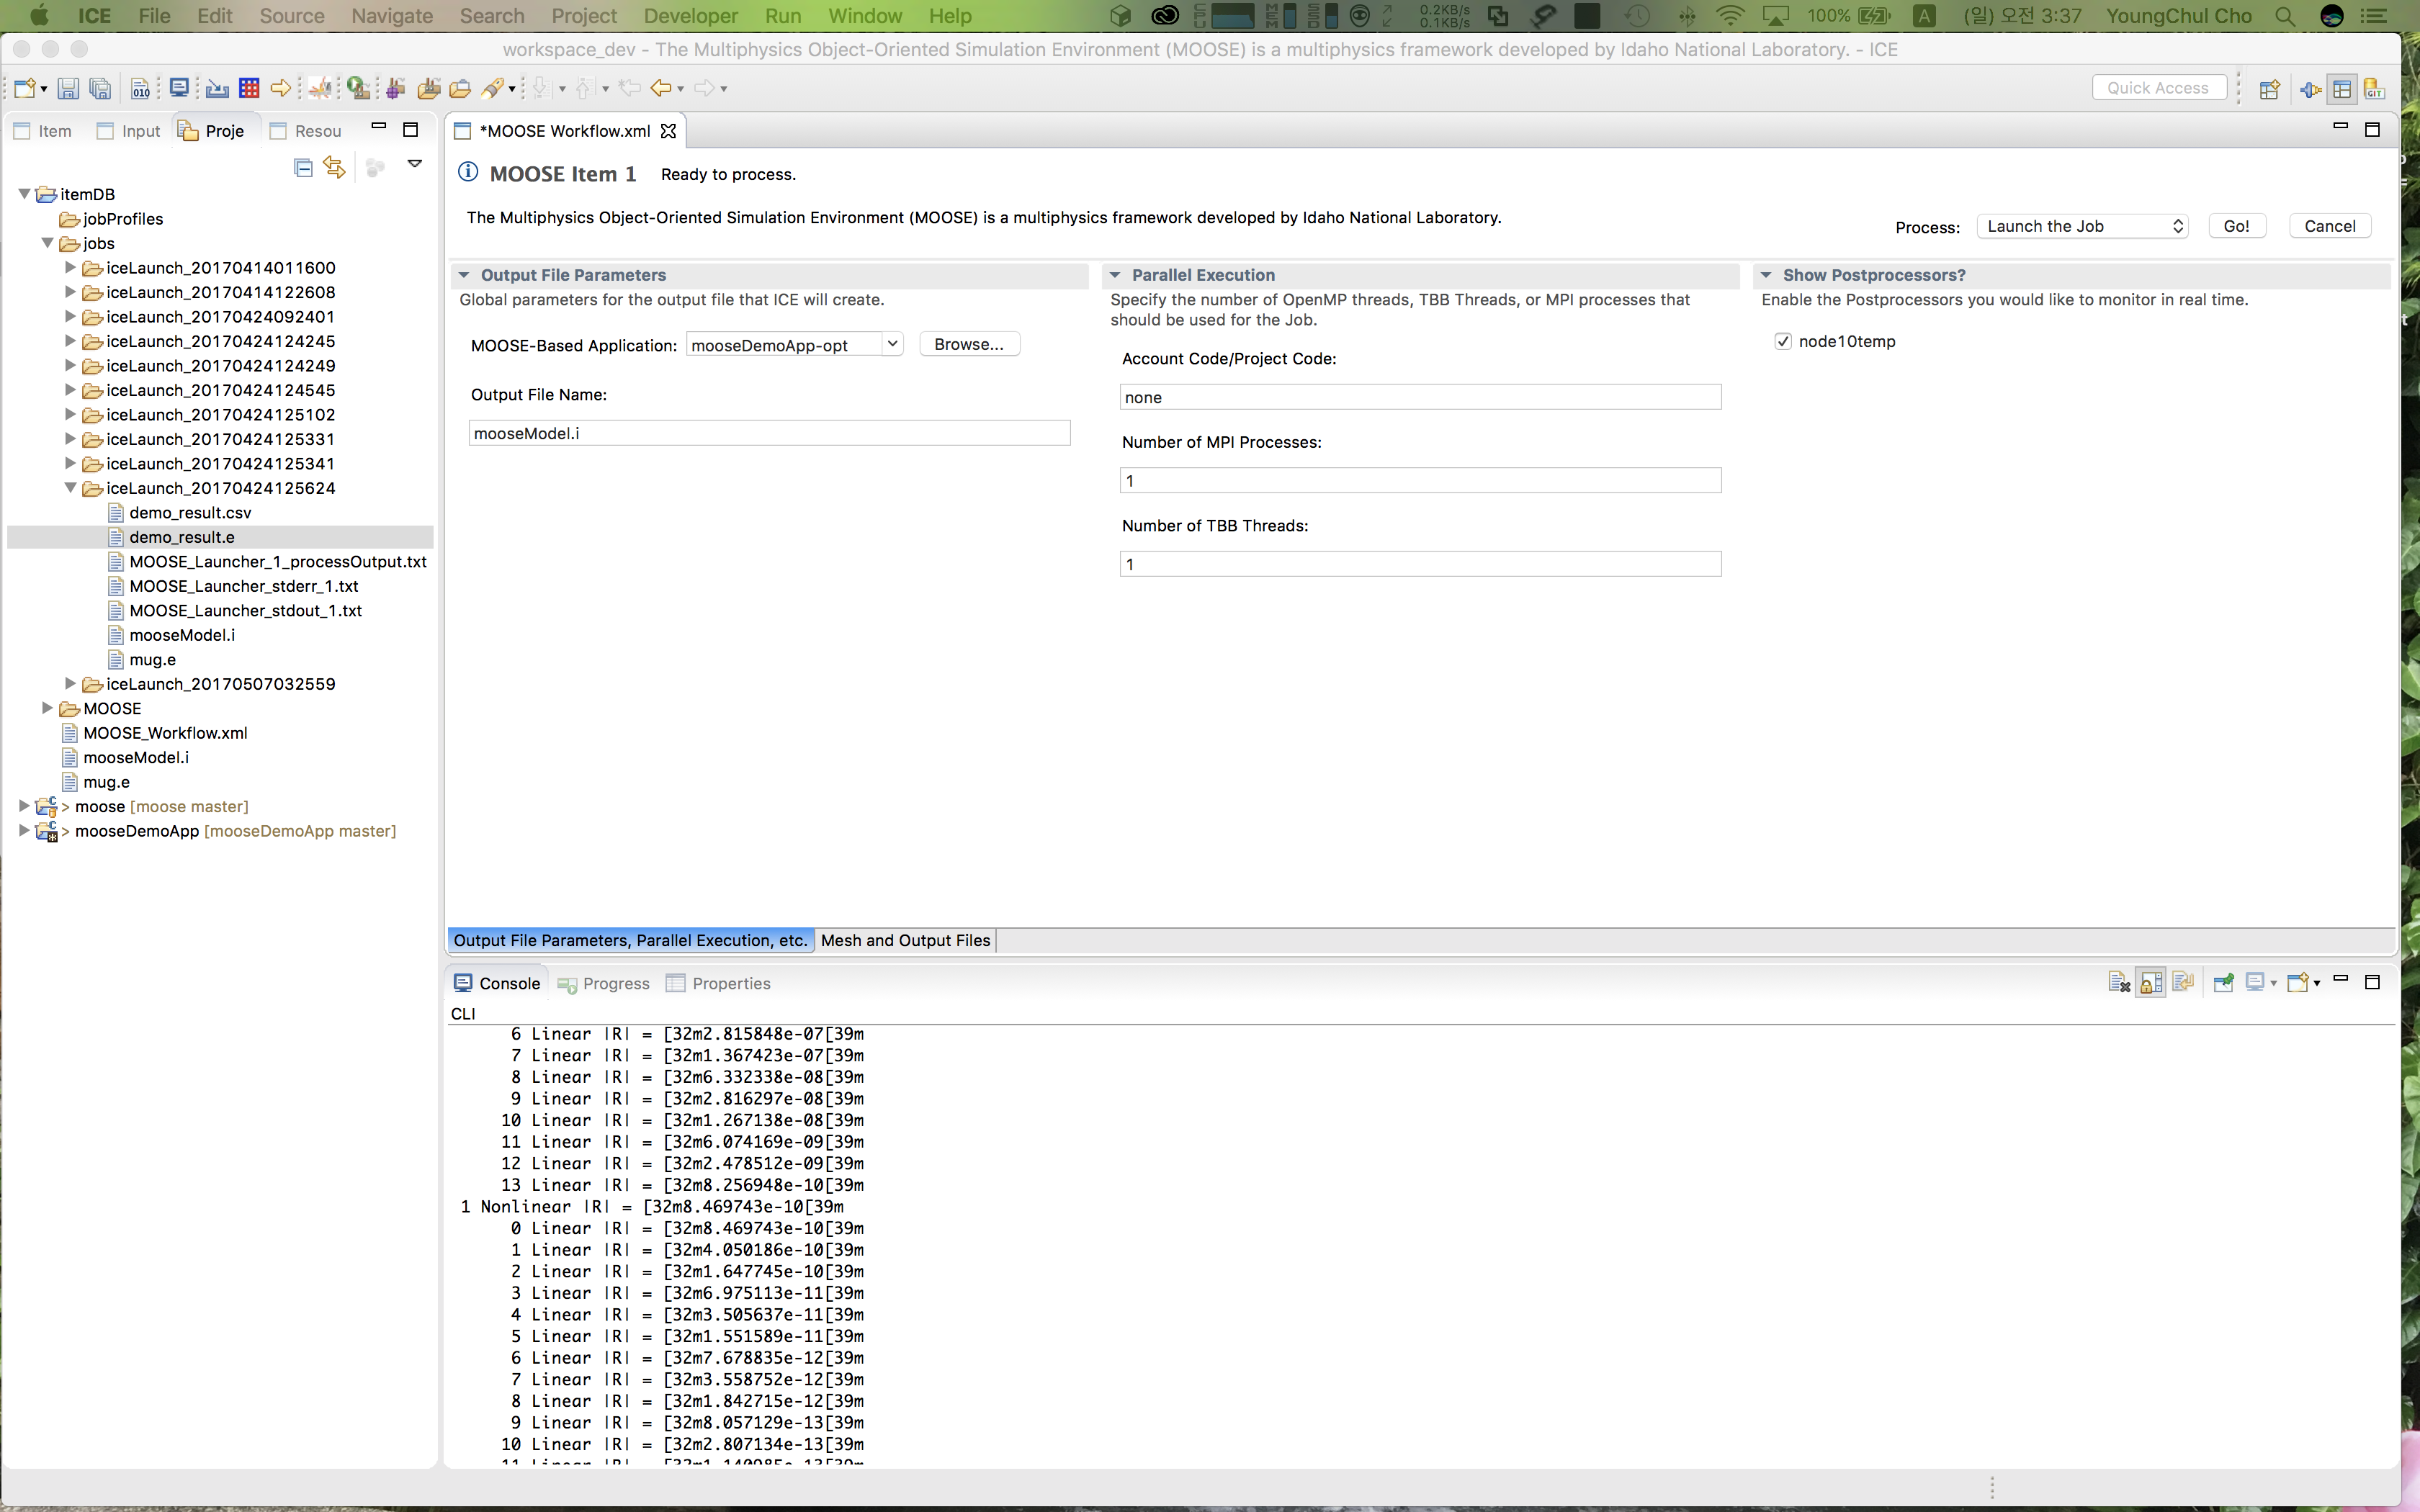The image size is (2420, 1512).
Task: Click the Save icon in the toolbar
Action: [68, 88]
